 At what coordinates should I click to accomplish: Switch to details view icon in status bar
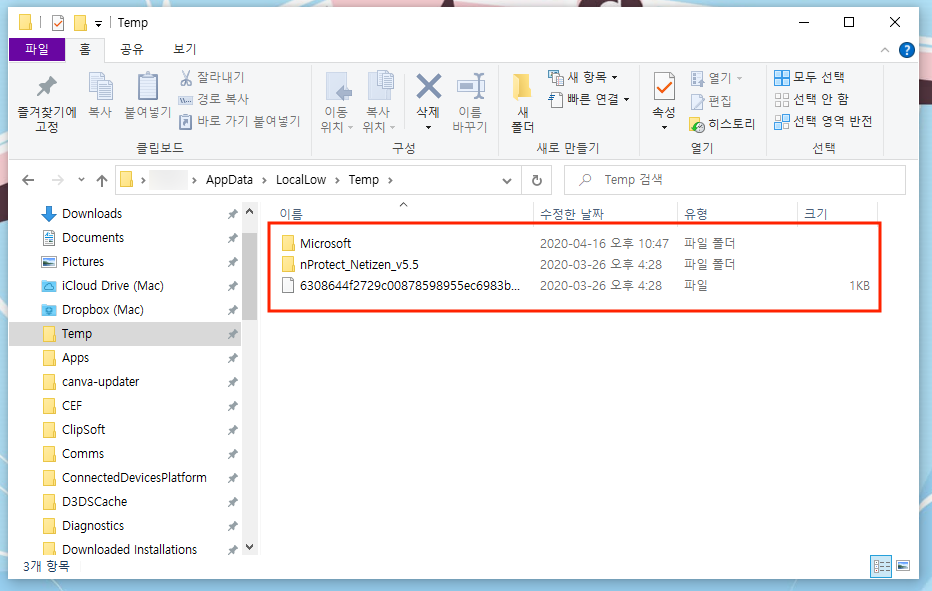pos(881,566)
